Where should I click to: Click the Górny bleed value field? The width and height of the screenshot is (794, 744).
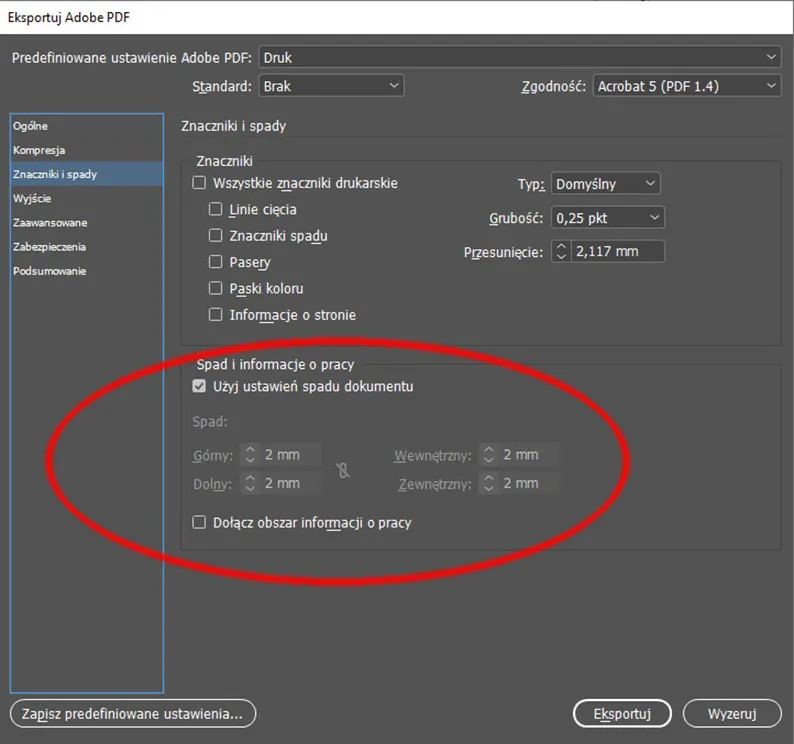pyautogui.click(x=291, y=454)
